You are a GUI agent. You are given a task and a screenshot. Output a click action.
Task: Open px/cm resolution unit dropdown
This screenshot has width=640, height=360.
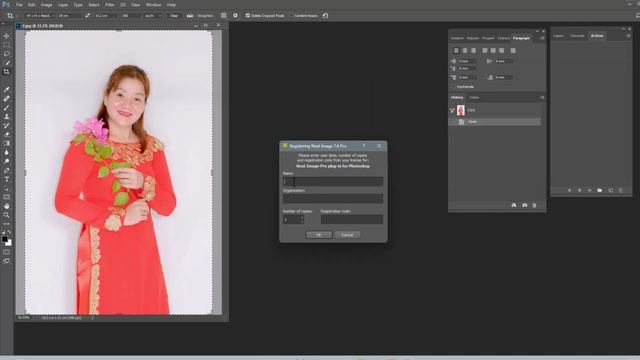tap(153, 16)
